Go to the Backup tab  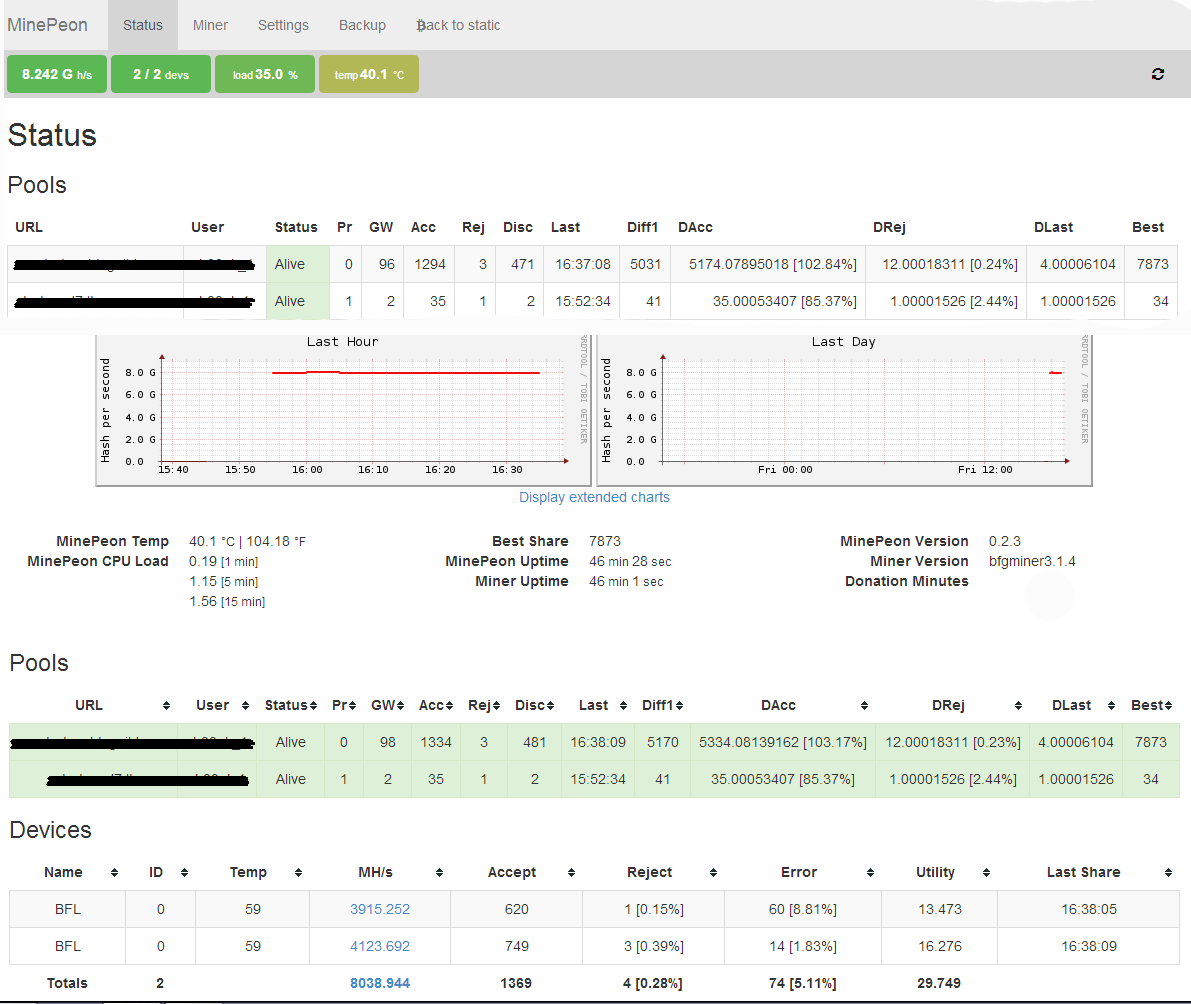click(362, 25)
